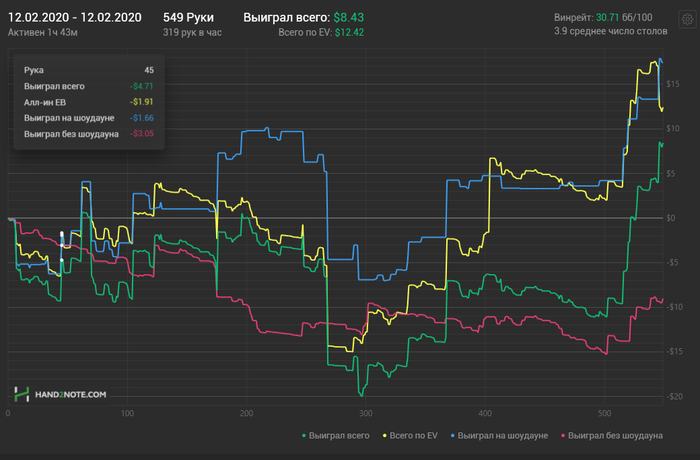Toggle the 'Всего по EV' legend series
Viewport: 700px width, 460px height.
415,436
